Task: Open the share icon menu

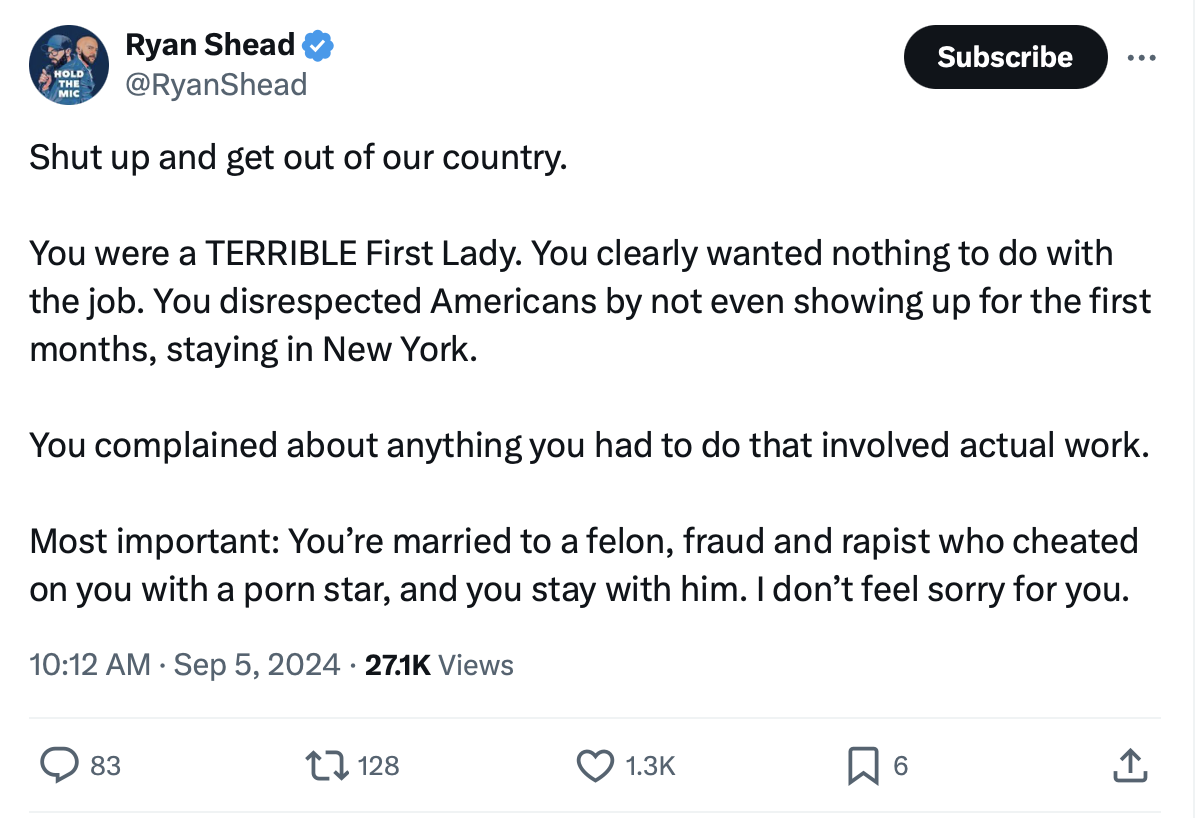Action: [x=1127, y=765]
